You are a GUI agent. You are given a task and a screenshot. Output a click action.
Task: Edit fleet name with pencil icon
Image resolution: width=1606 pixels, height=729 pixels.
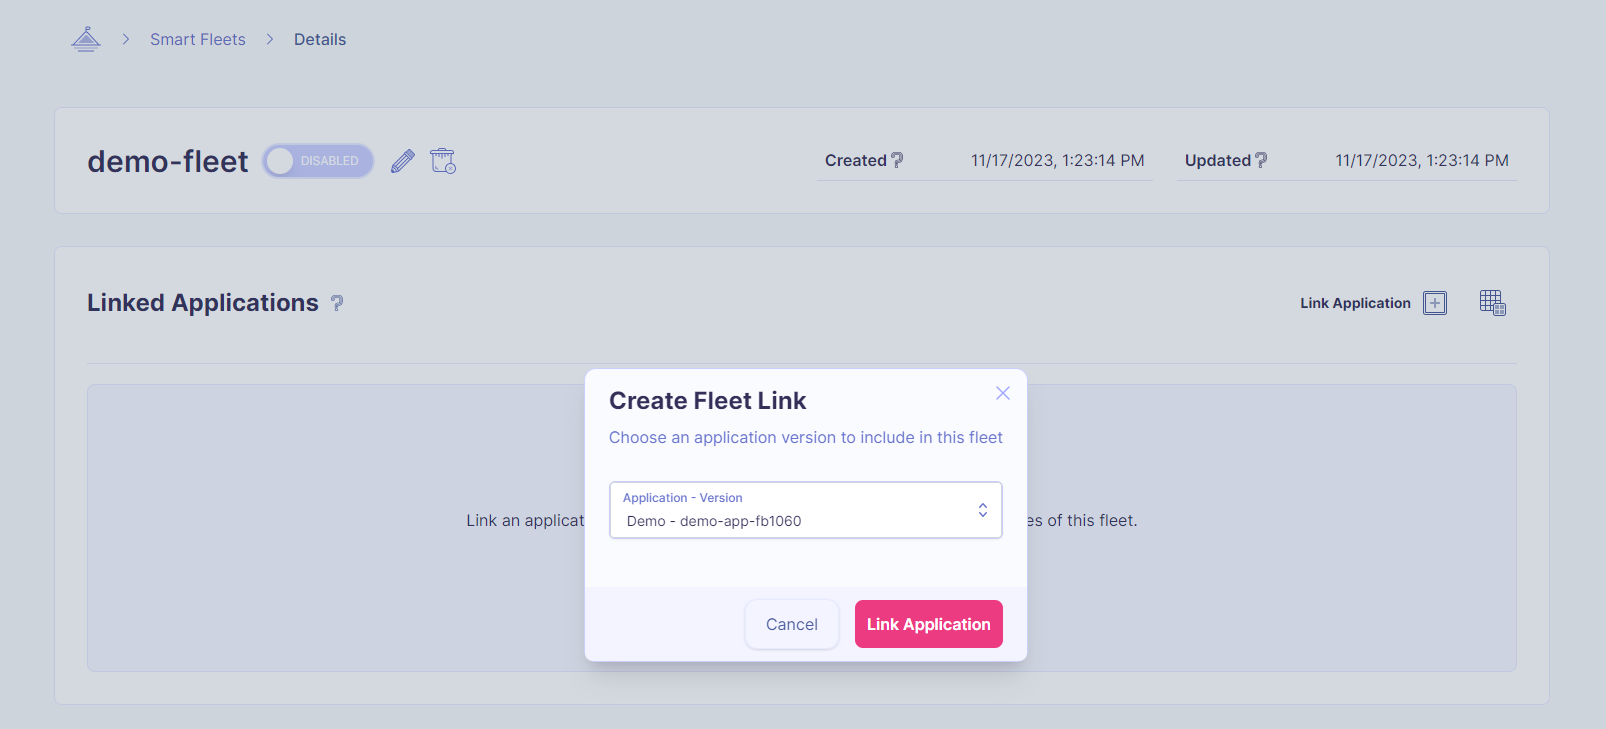pos(403,161)
